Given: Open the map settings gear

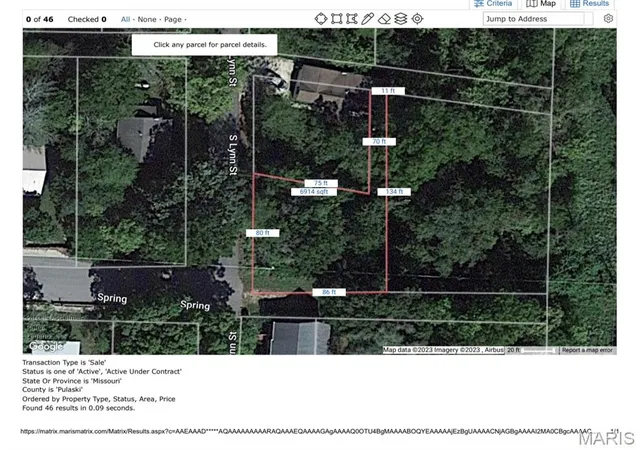Looking at the screenshot, I should [x=608, y=19].
